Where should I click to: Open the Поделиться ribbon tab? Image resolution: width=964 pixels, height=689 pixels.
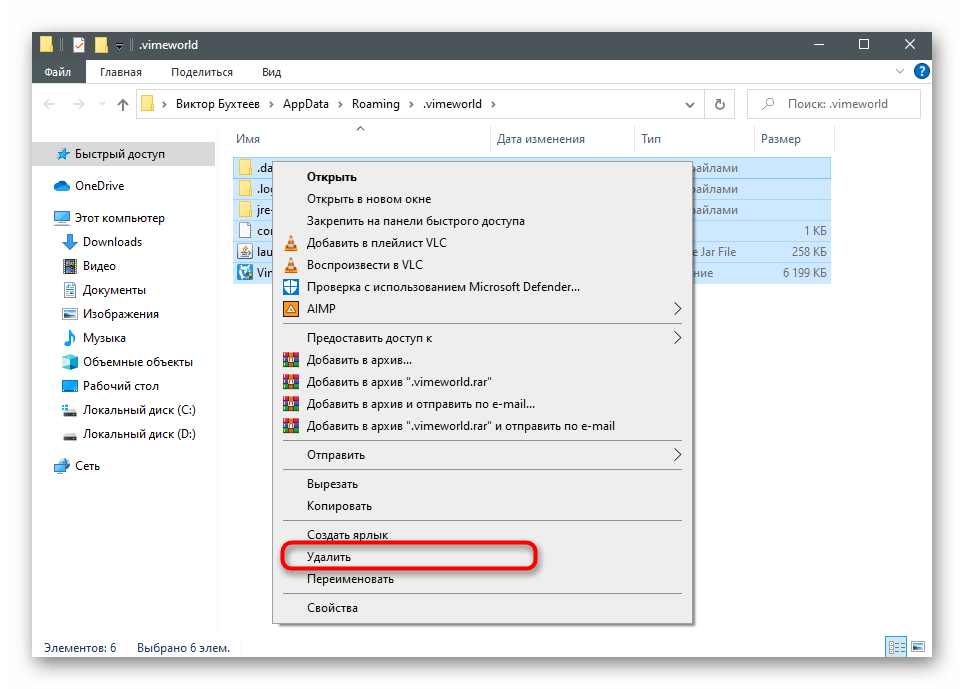202,72
